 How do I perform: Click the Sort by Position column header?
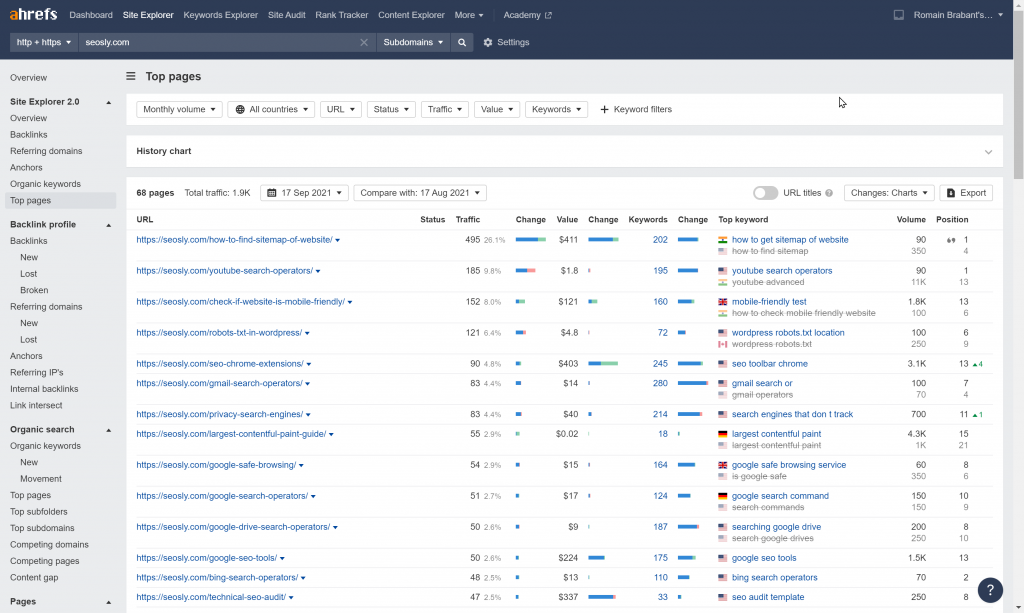tap(952, 220)
